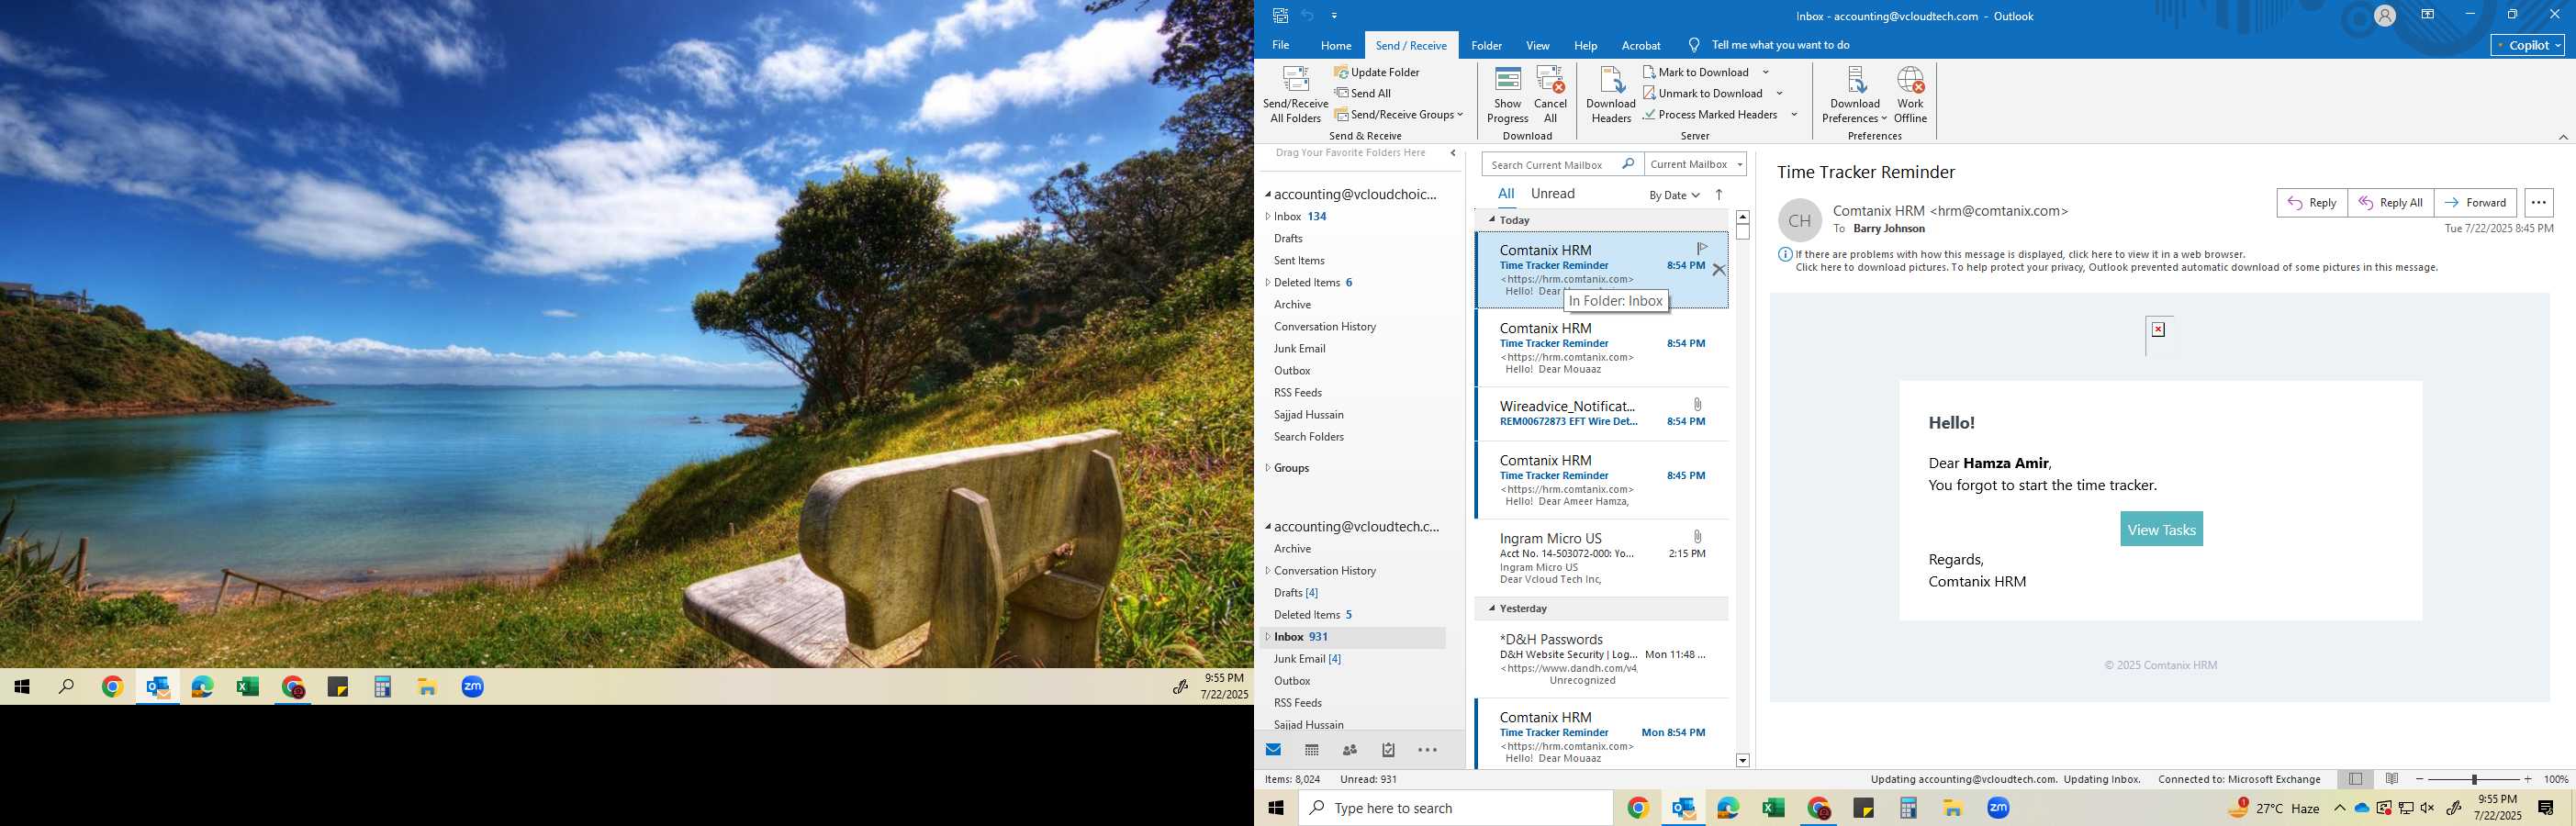Collapse the accounting@vcloudchoic... account tree
Viewport: 2576px width, 826px height.
1268,195
